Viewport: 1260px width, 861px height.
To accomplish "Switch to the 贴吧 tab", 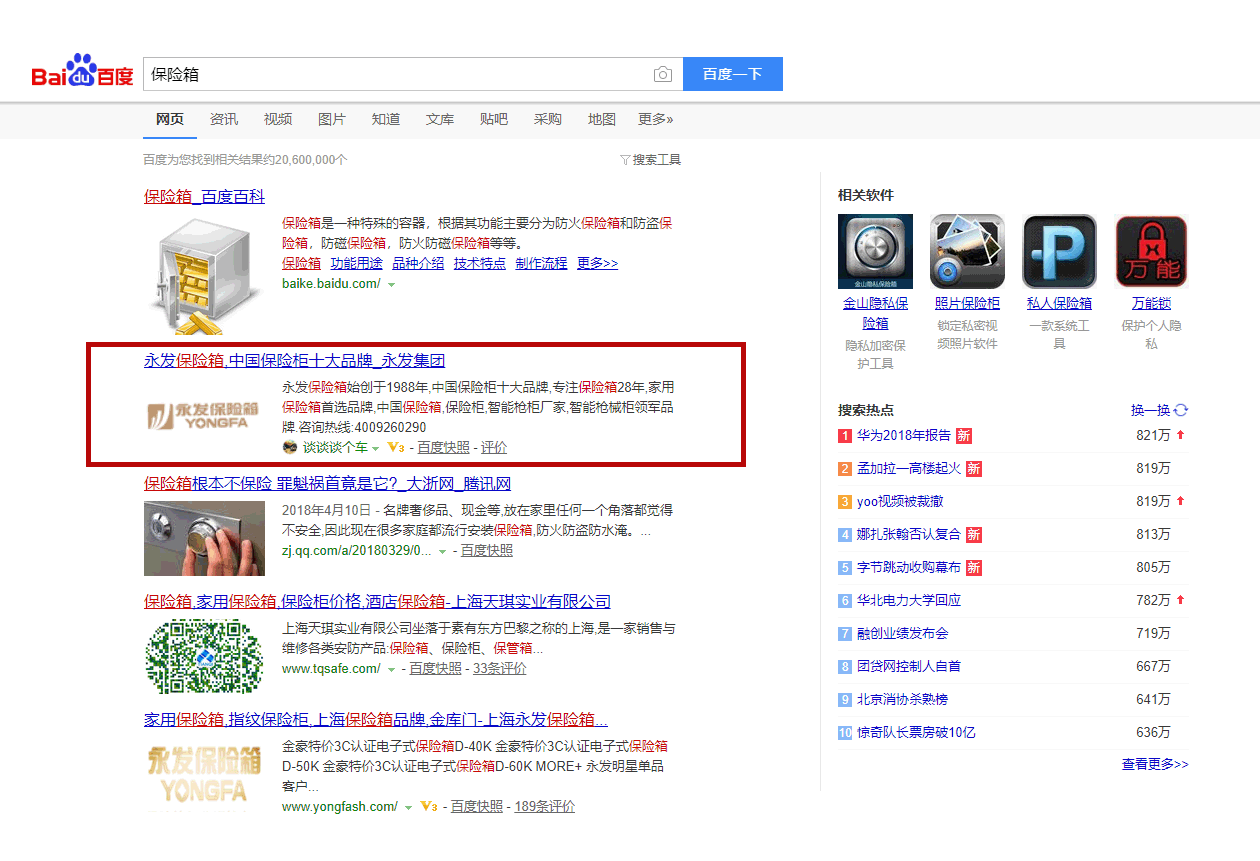I will pos(494,119).
